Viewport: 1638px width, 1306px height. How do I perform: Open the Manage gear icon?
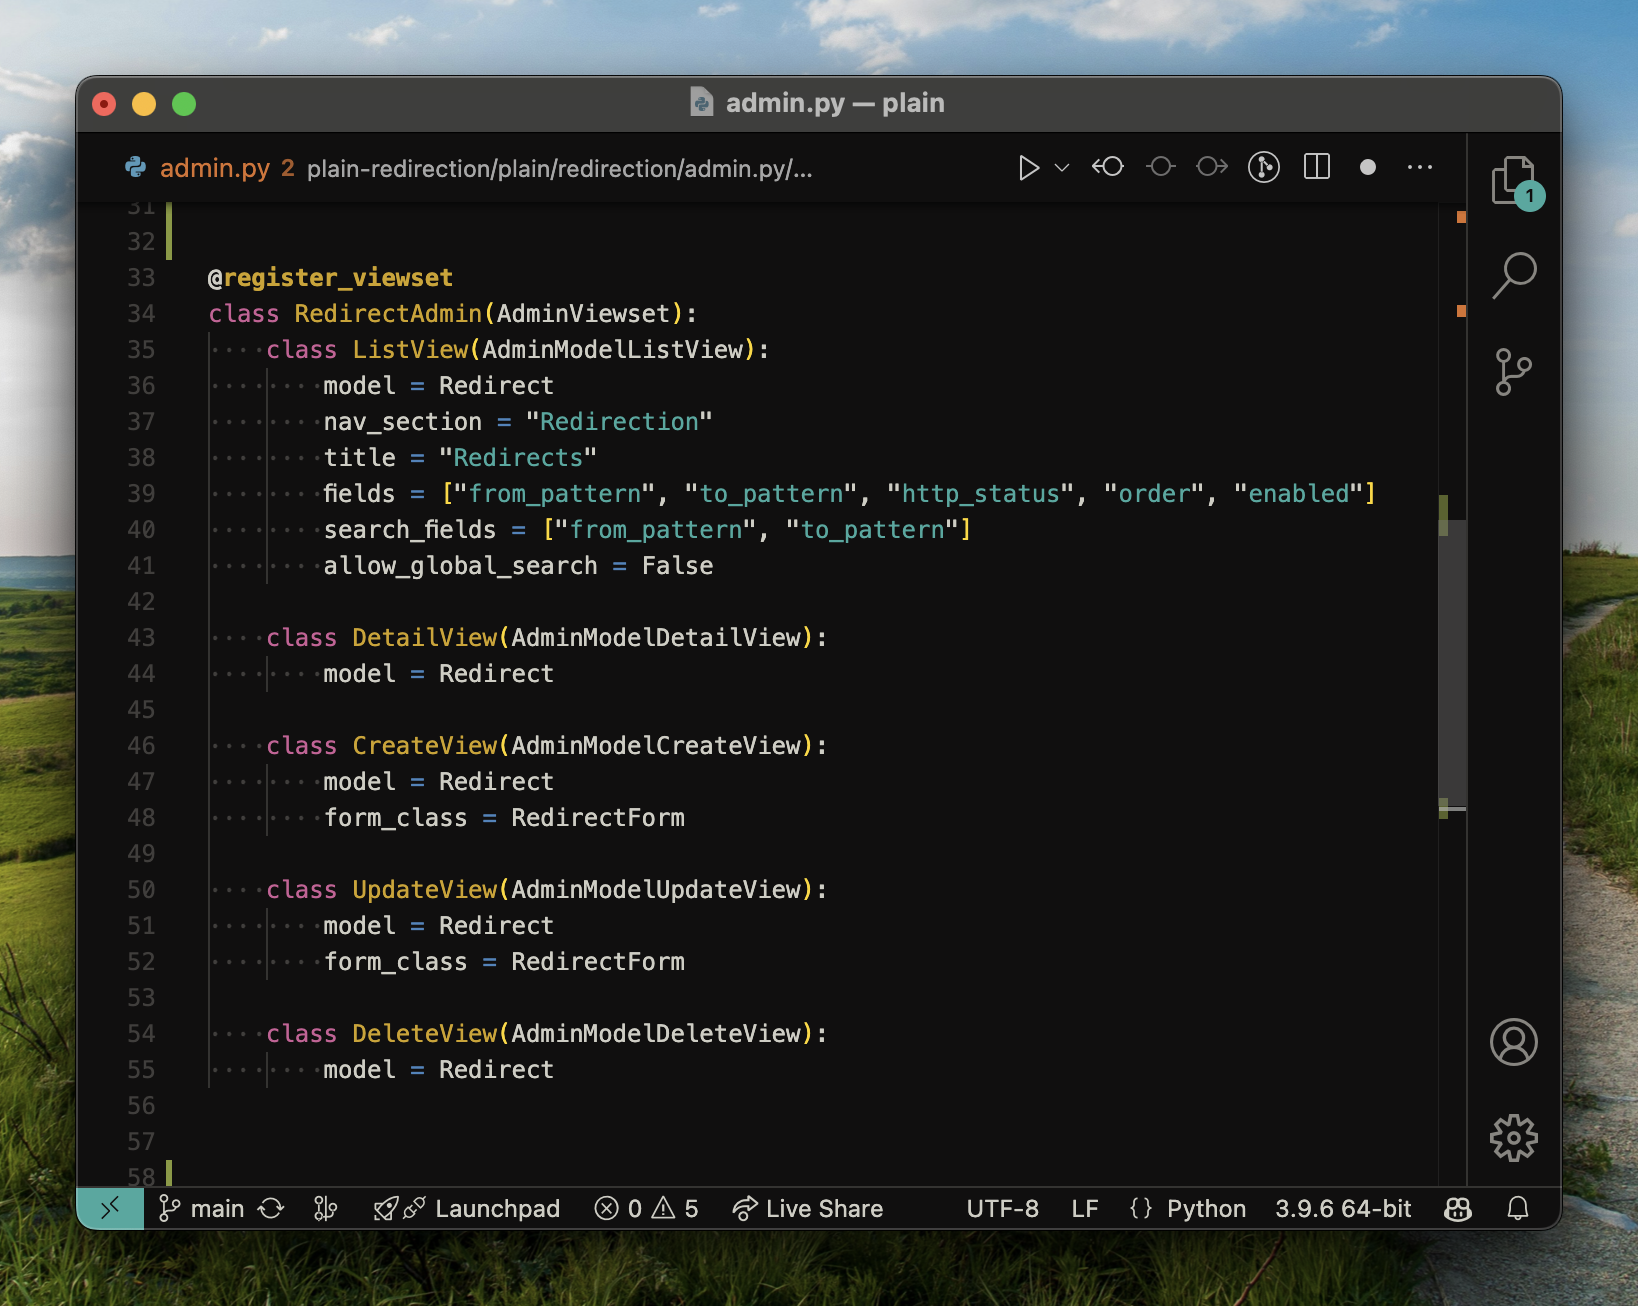(x=1513, y=1138)
